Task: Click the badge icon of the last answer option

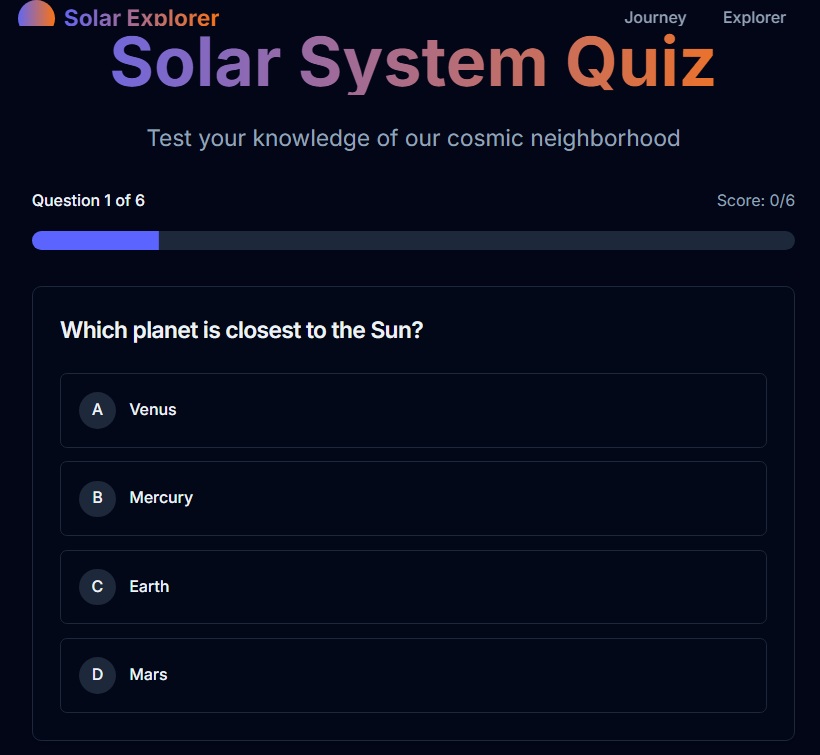Action: tap(97, 675)
